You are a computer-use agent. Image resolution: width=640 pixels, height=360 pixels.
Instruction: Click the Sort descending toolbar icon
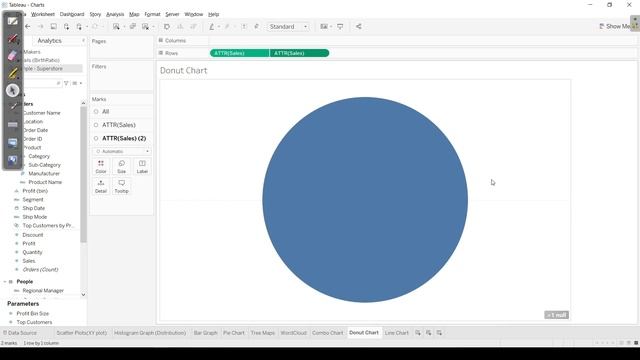[x=193, y=27]
